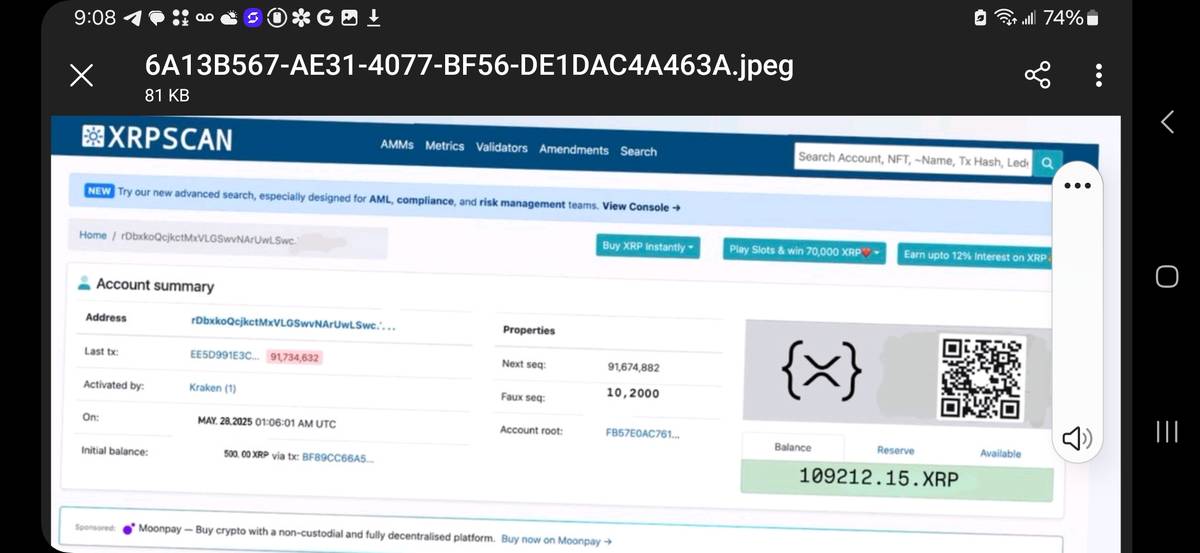
Task: Open Earn upto 12% Interest dropdown
Action: pos(975,256)
